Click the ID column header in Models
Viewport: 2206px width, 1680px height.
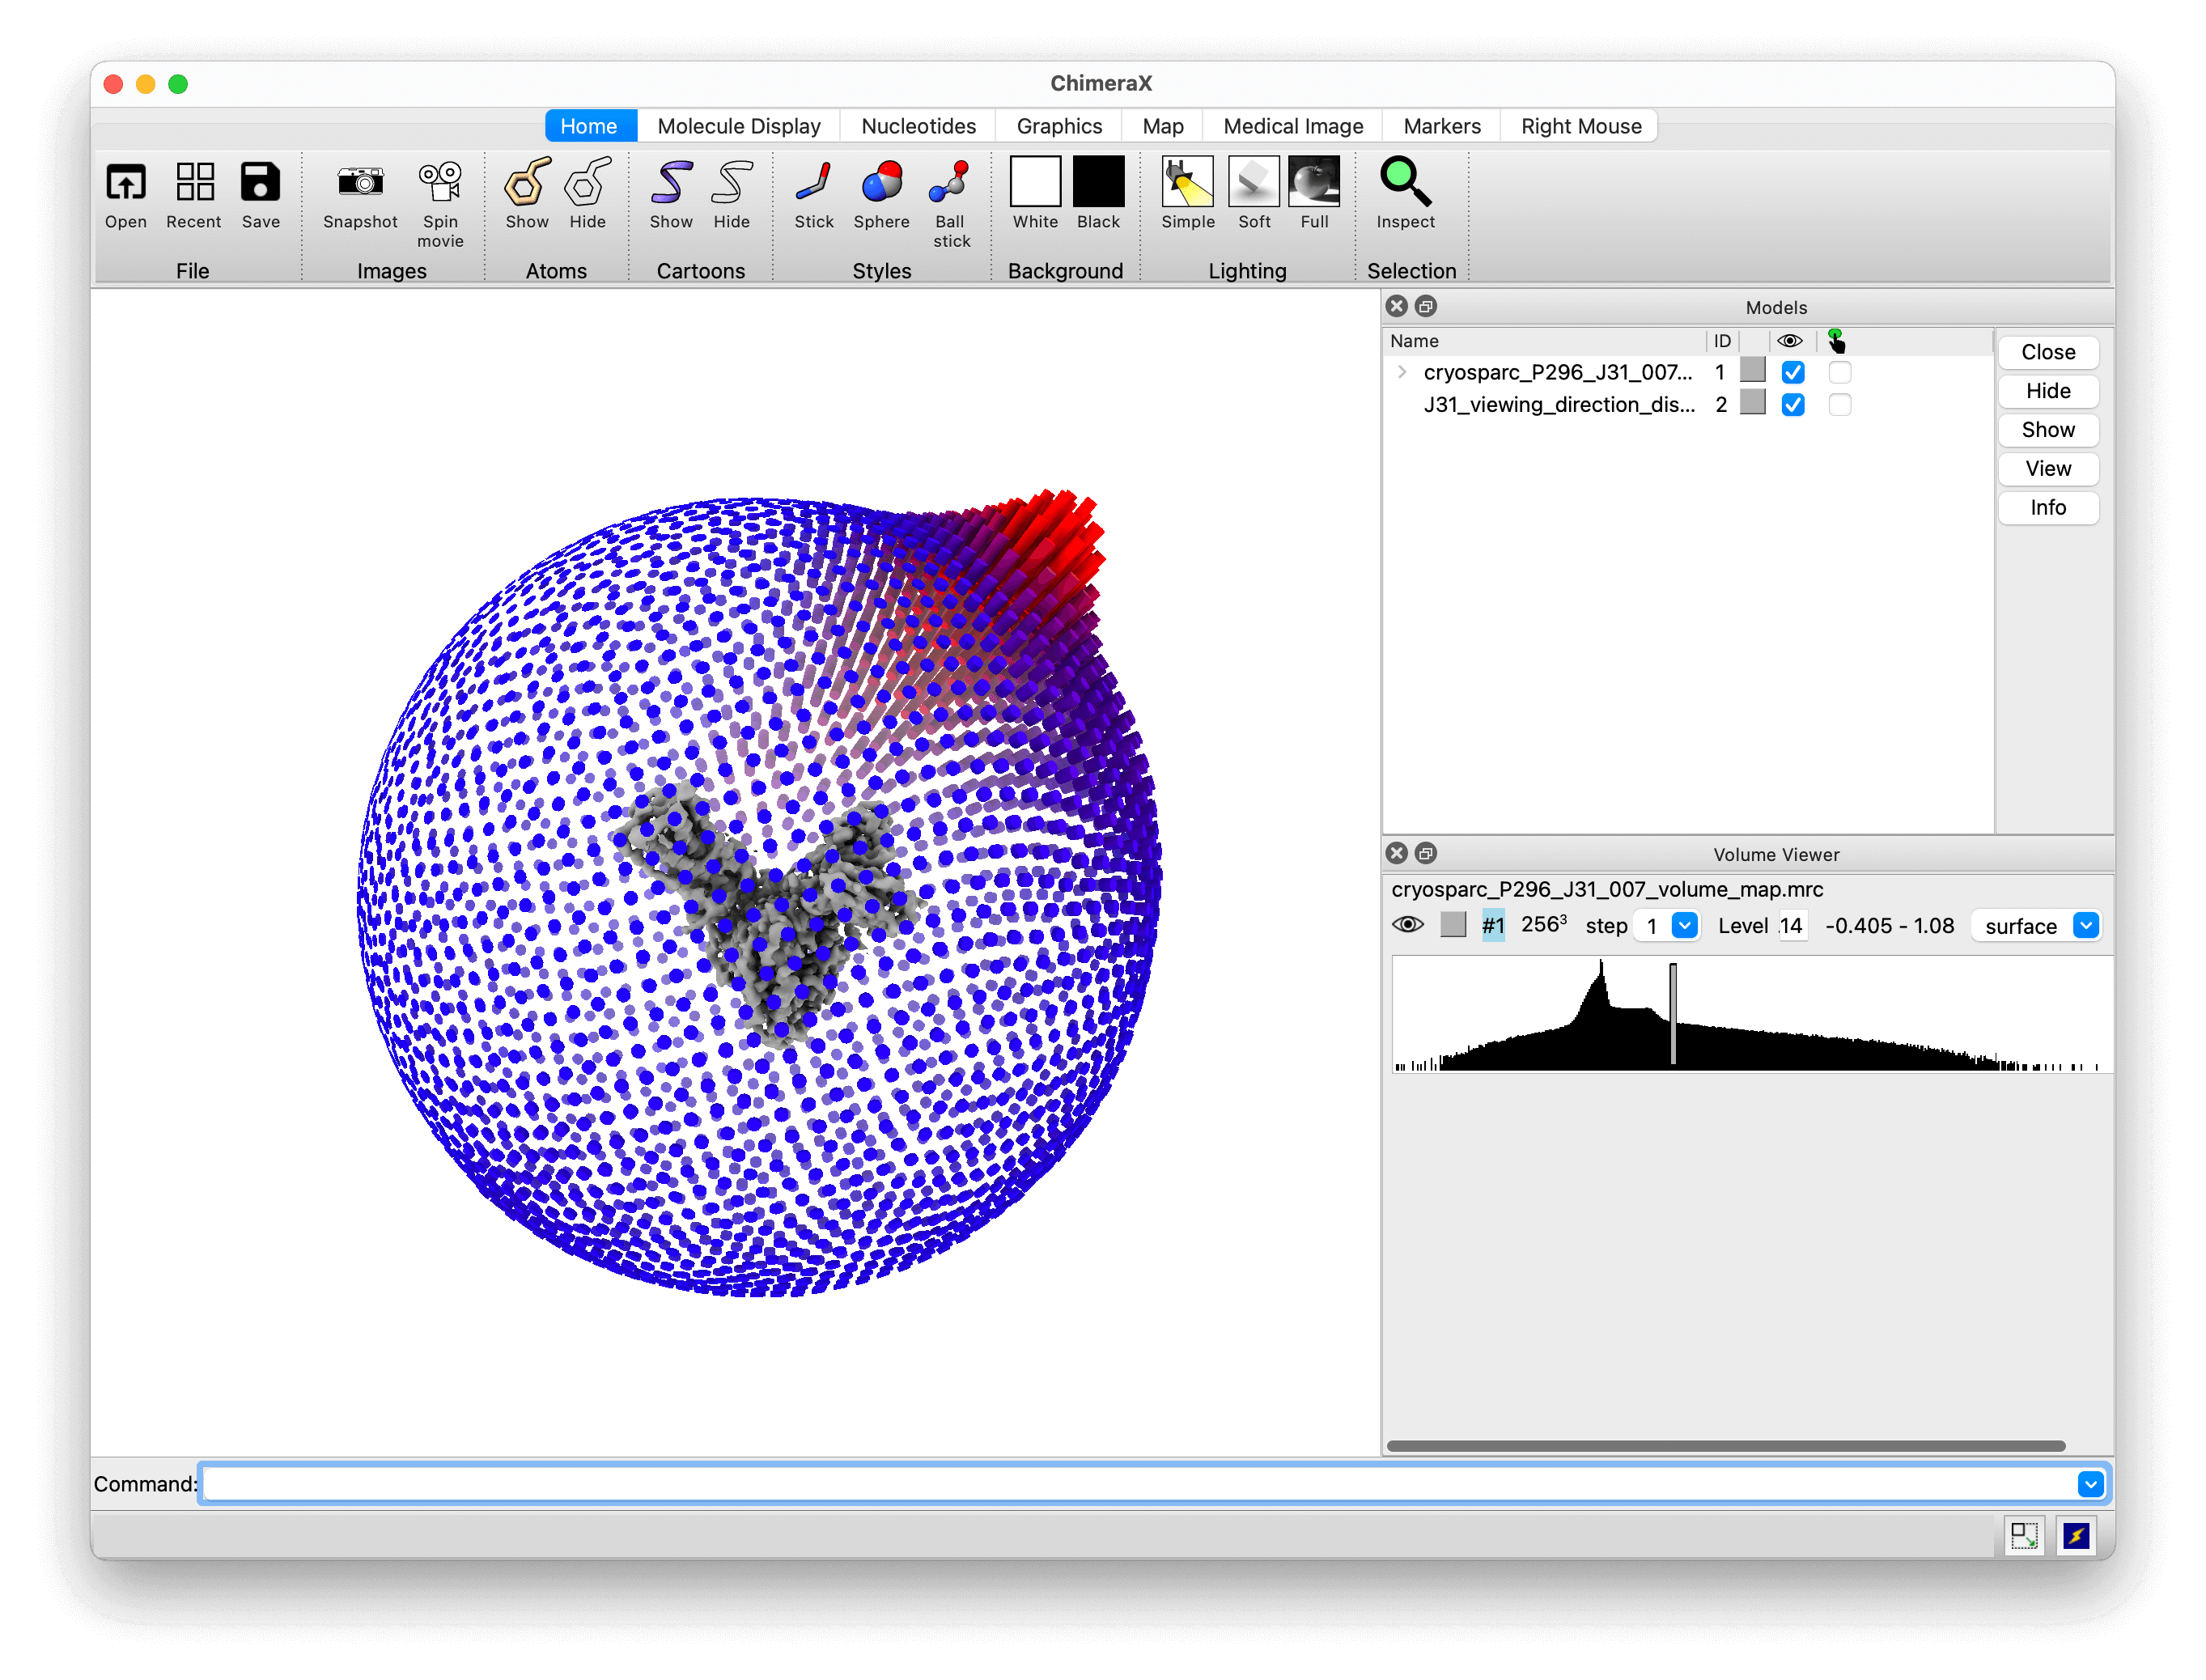1722,341
